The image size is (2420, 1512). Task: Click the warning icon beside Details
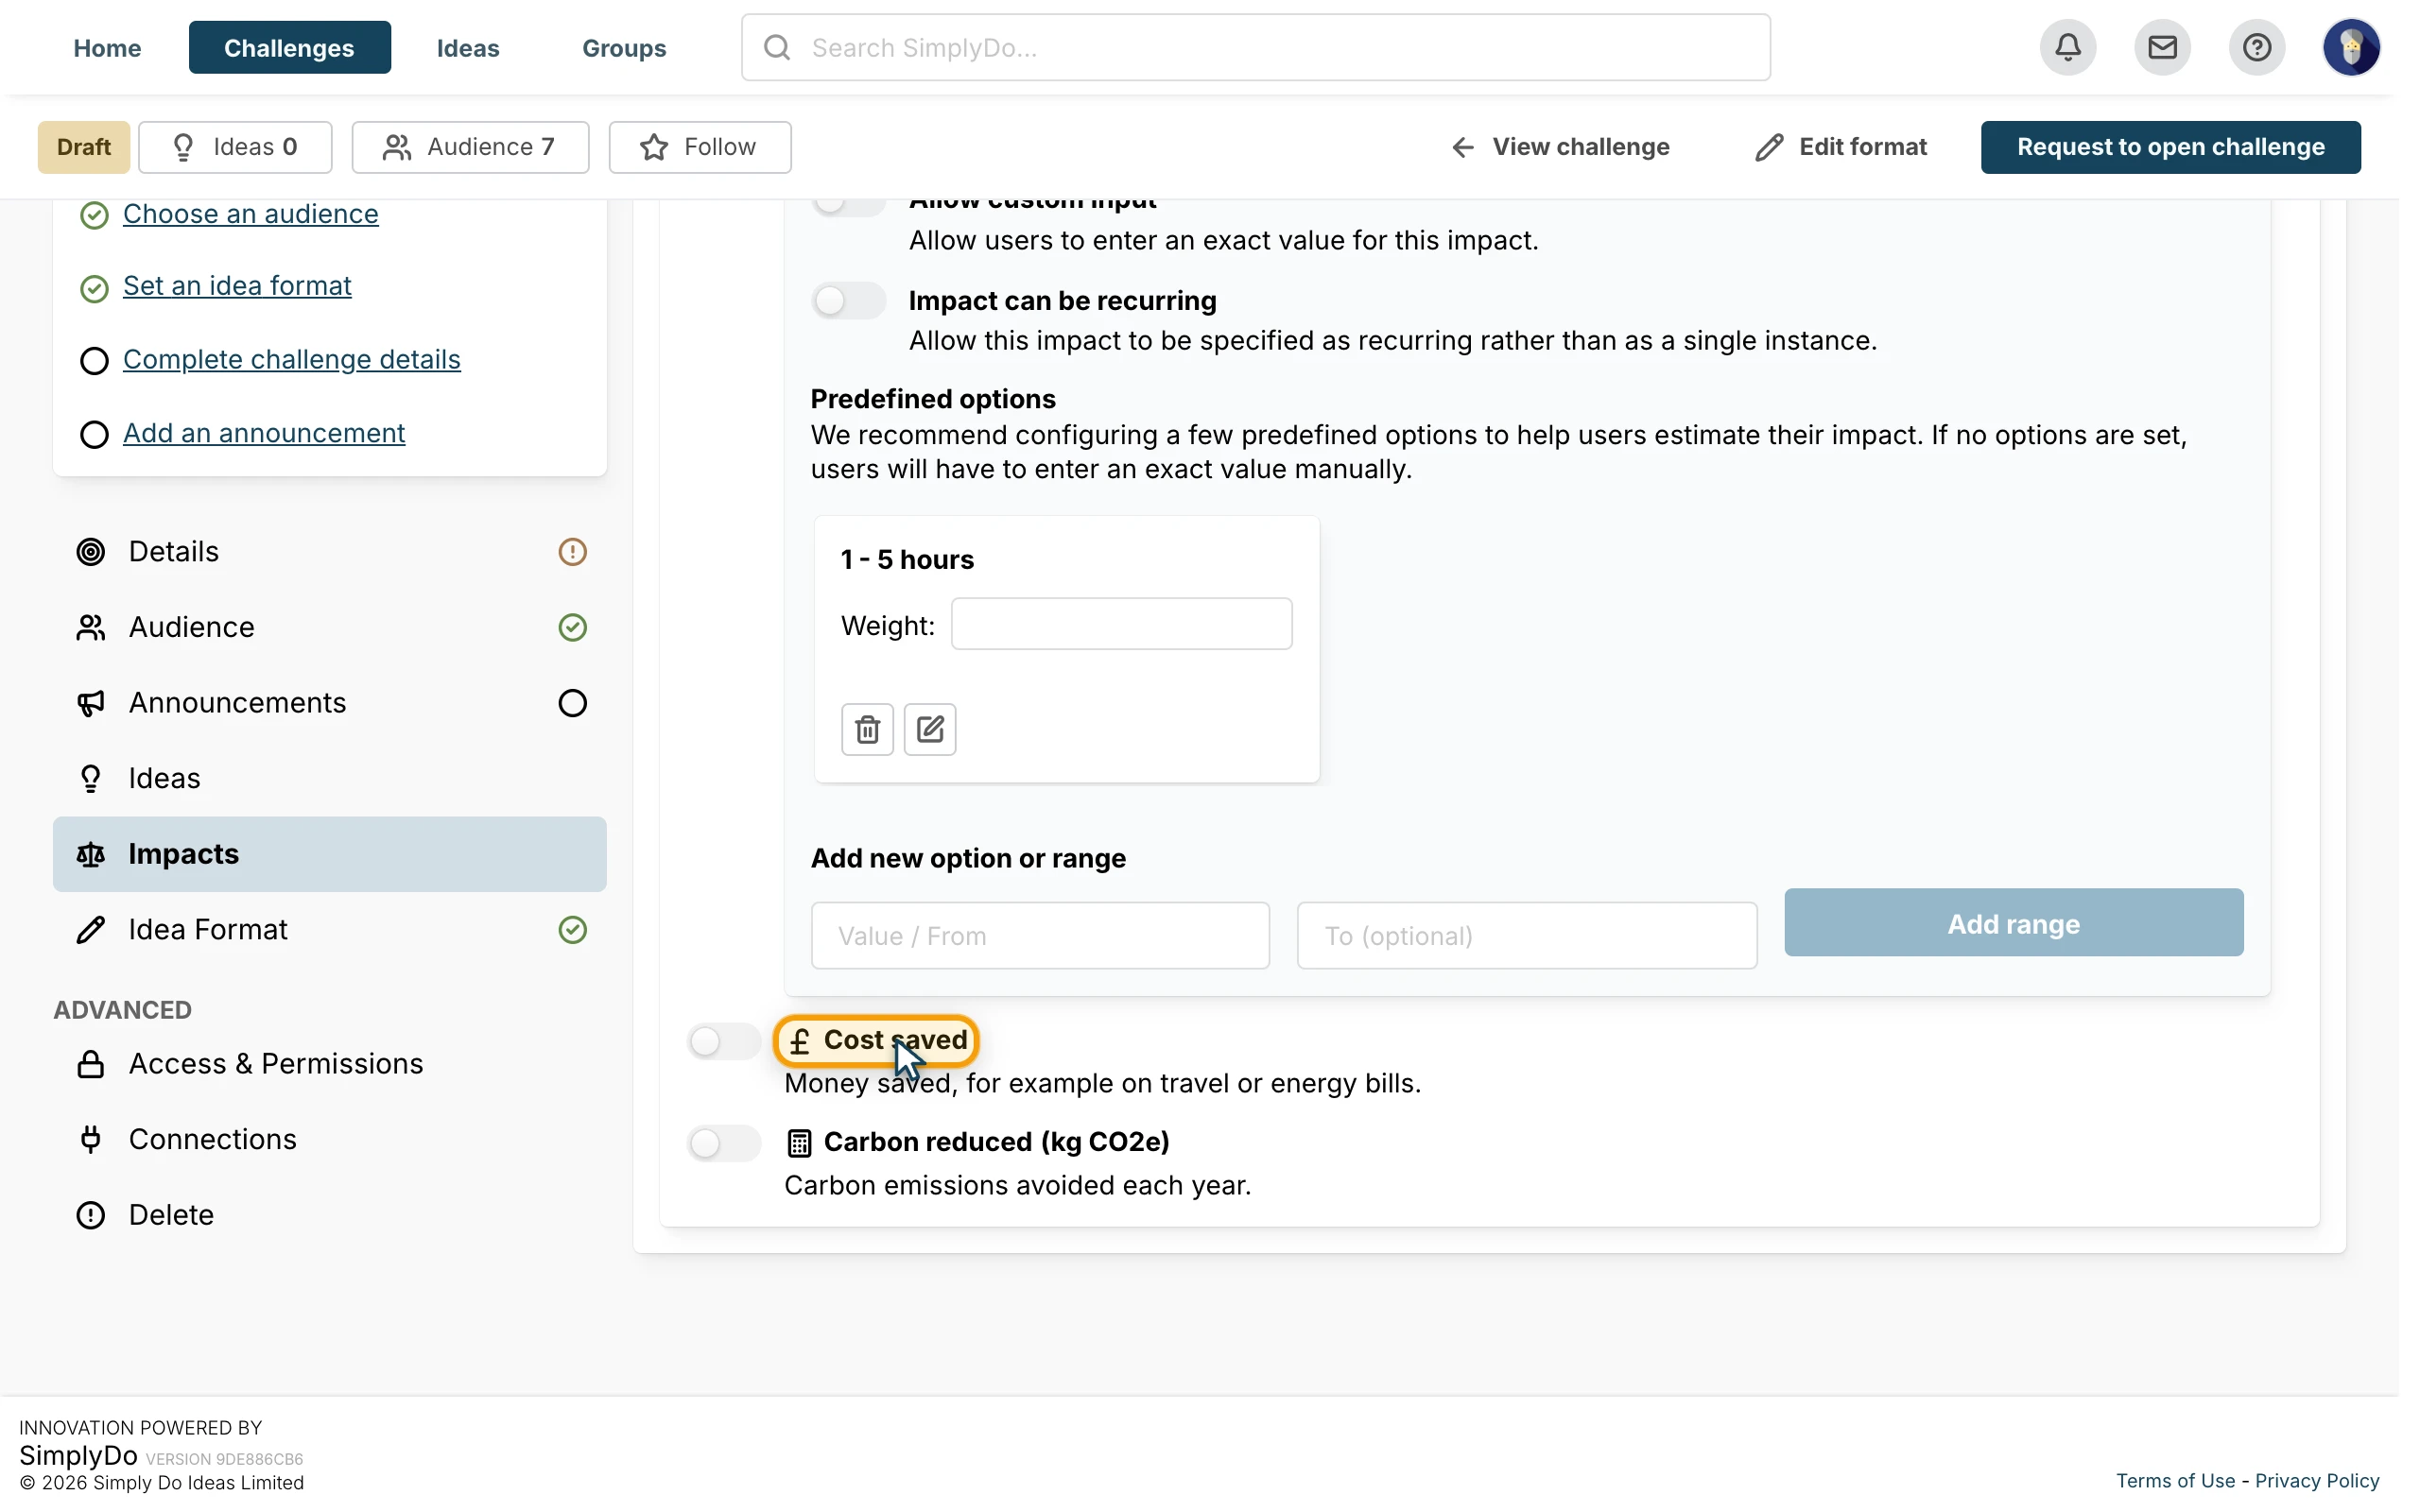(572, 552)
